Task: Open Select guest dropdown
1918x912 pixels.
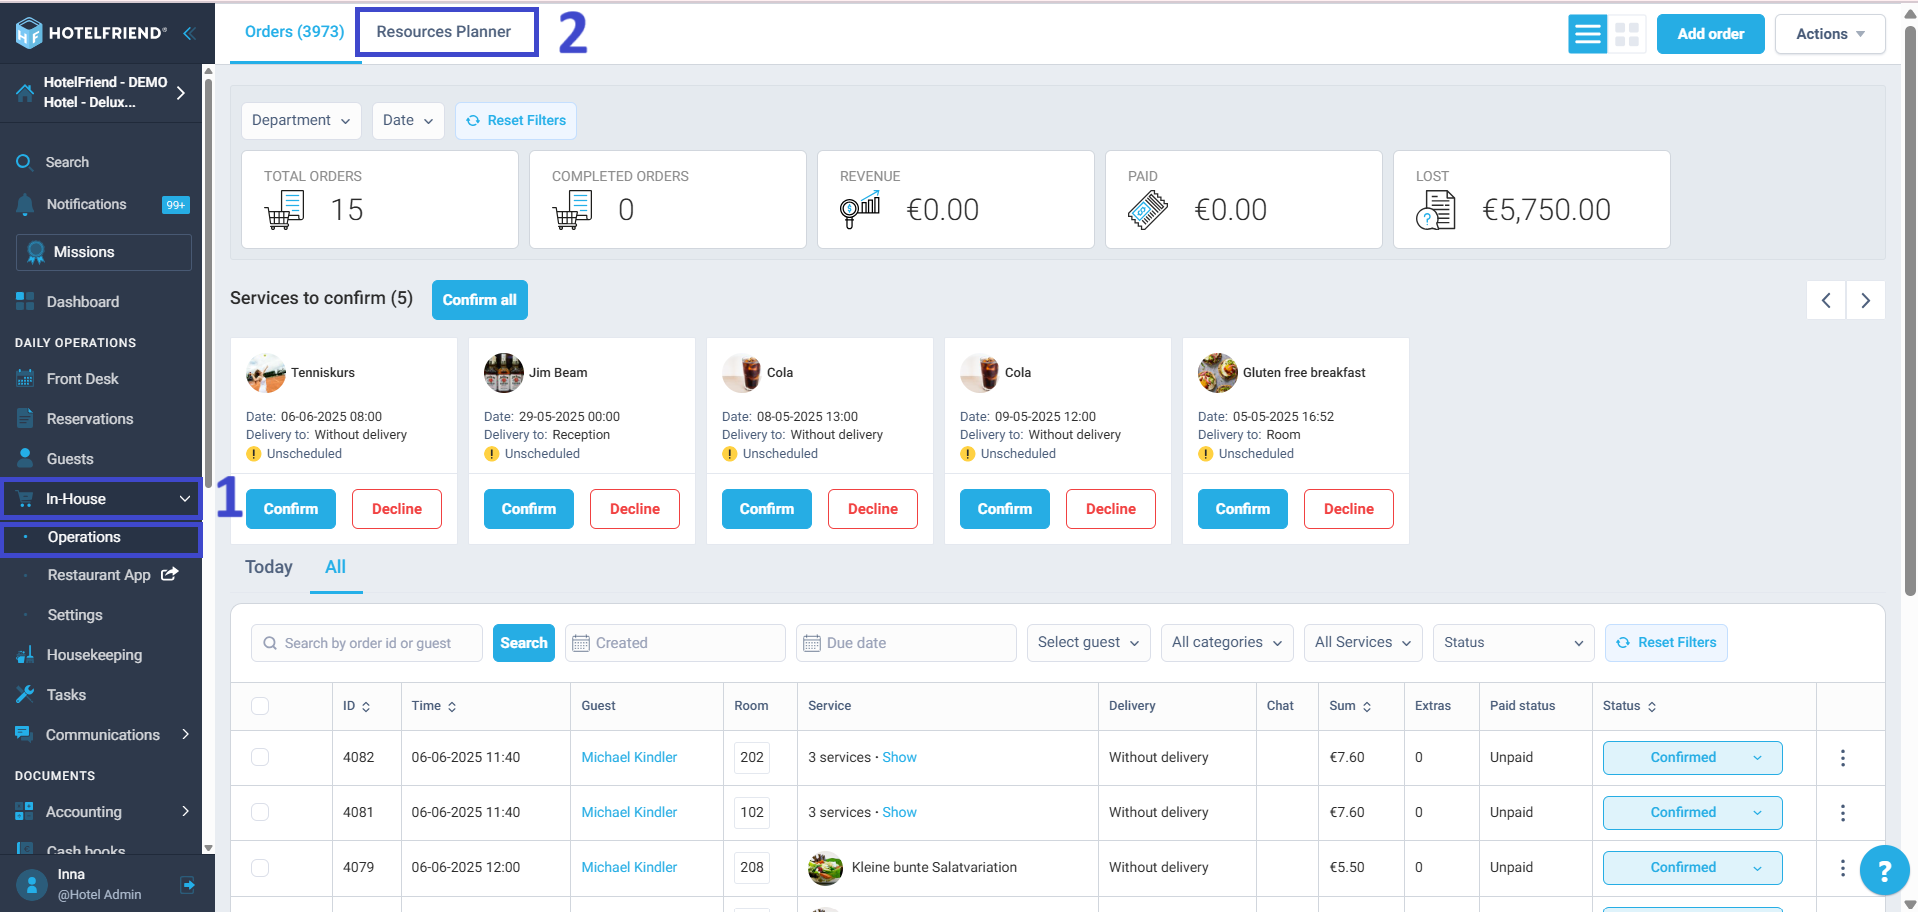Action: click(x=1088, y=643)
